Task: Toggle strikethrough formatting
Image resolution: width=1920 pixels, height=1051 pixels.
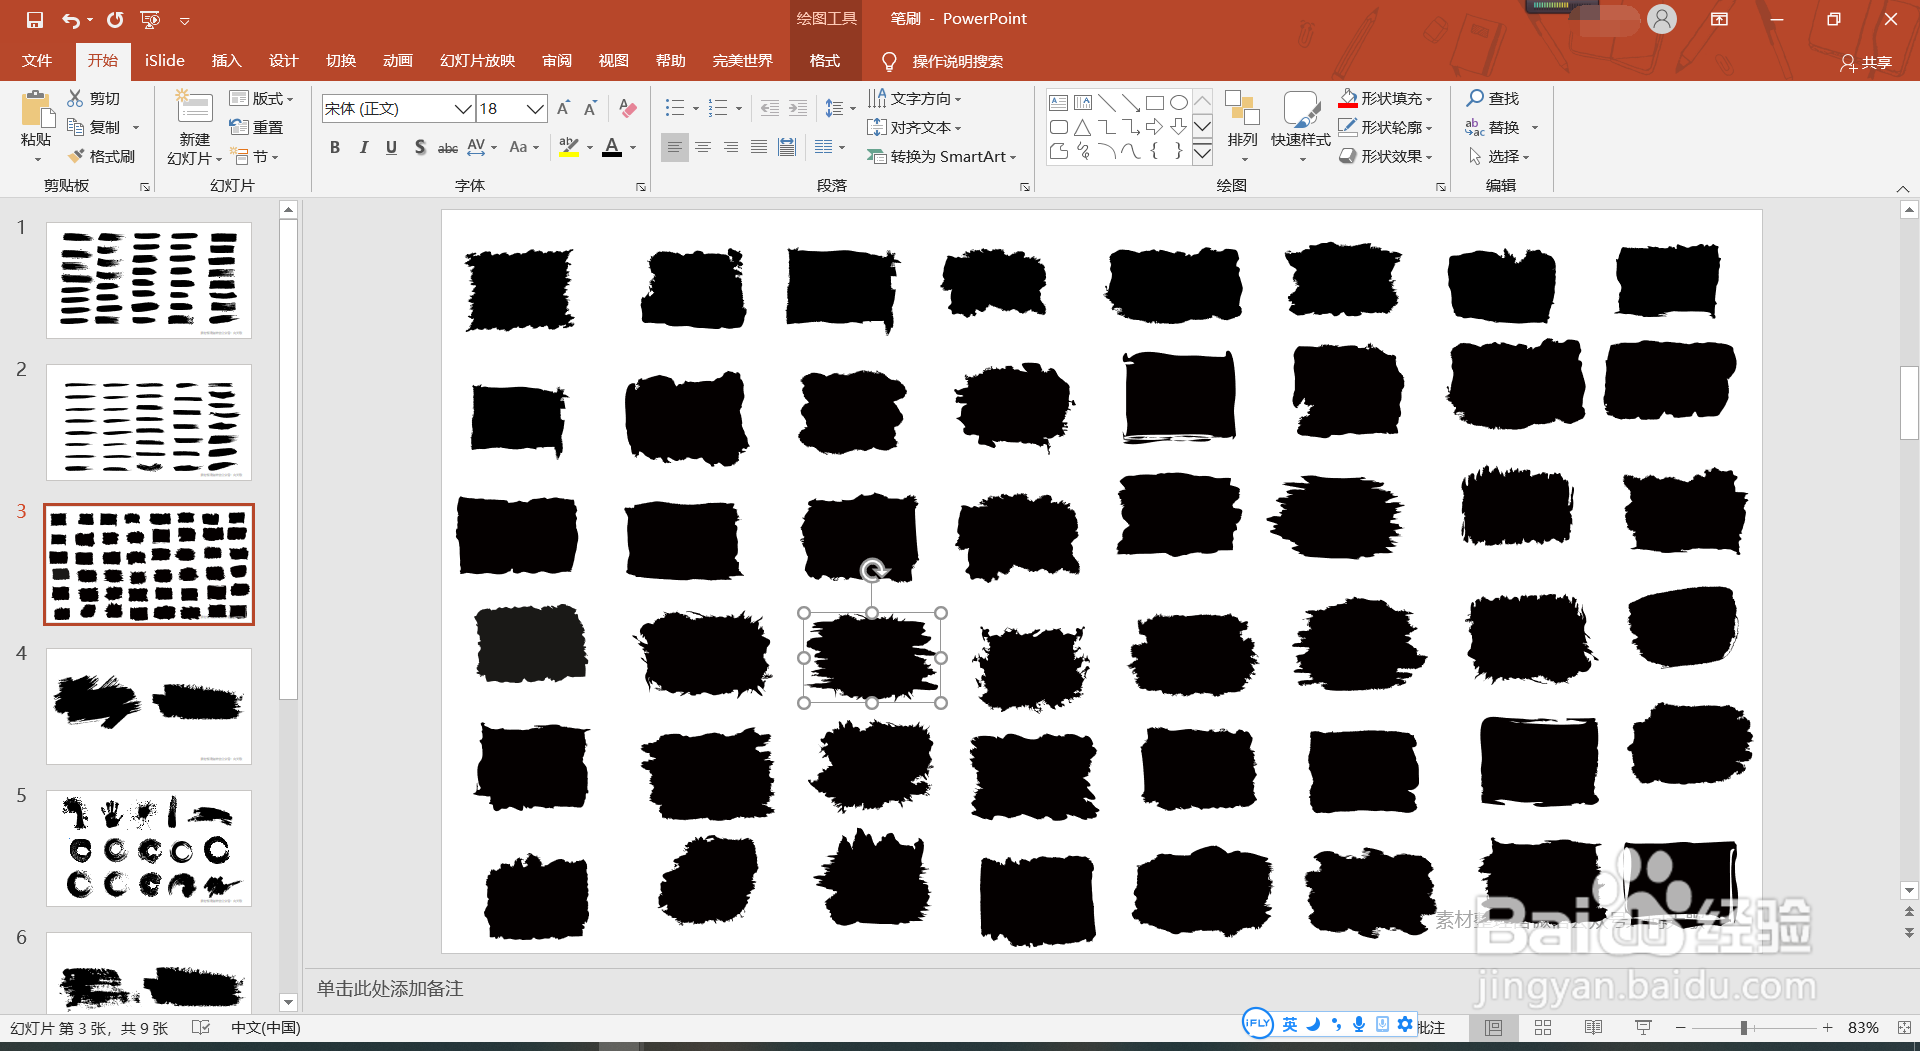Action: tap(448, 148)
